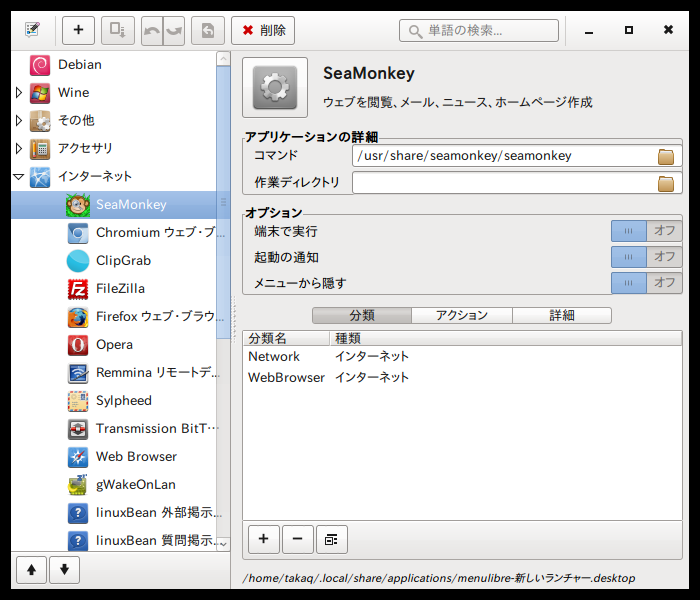700x600 pixels.
Task: Toggle the 起動の通知 switch
Action: [646, 257]
